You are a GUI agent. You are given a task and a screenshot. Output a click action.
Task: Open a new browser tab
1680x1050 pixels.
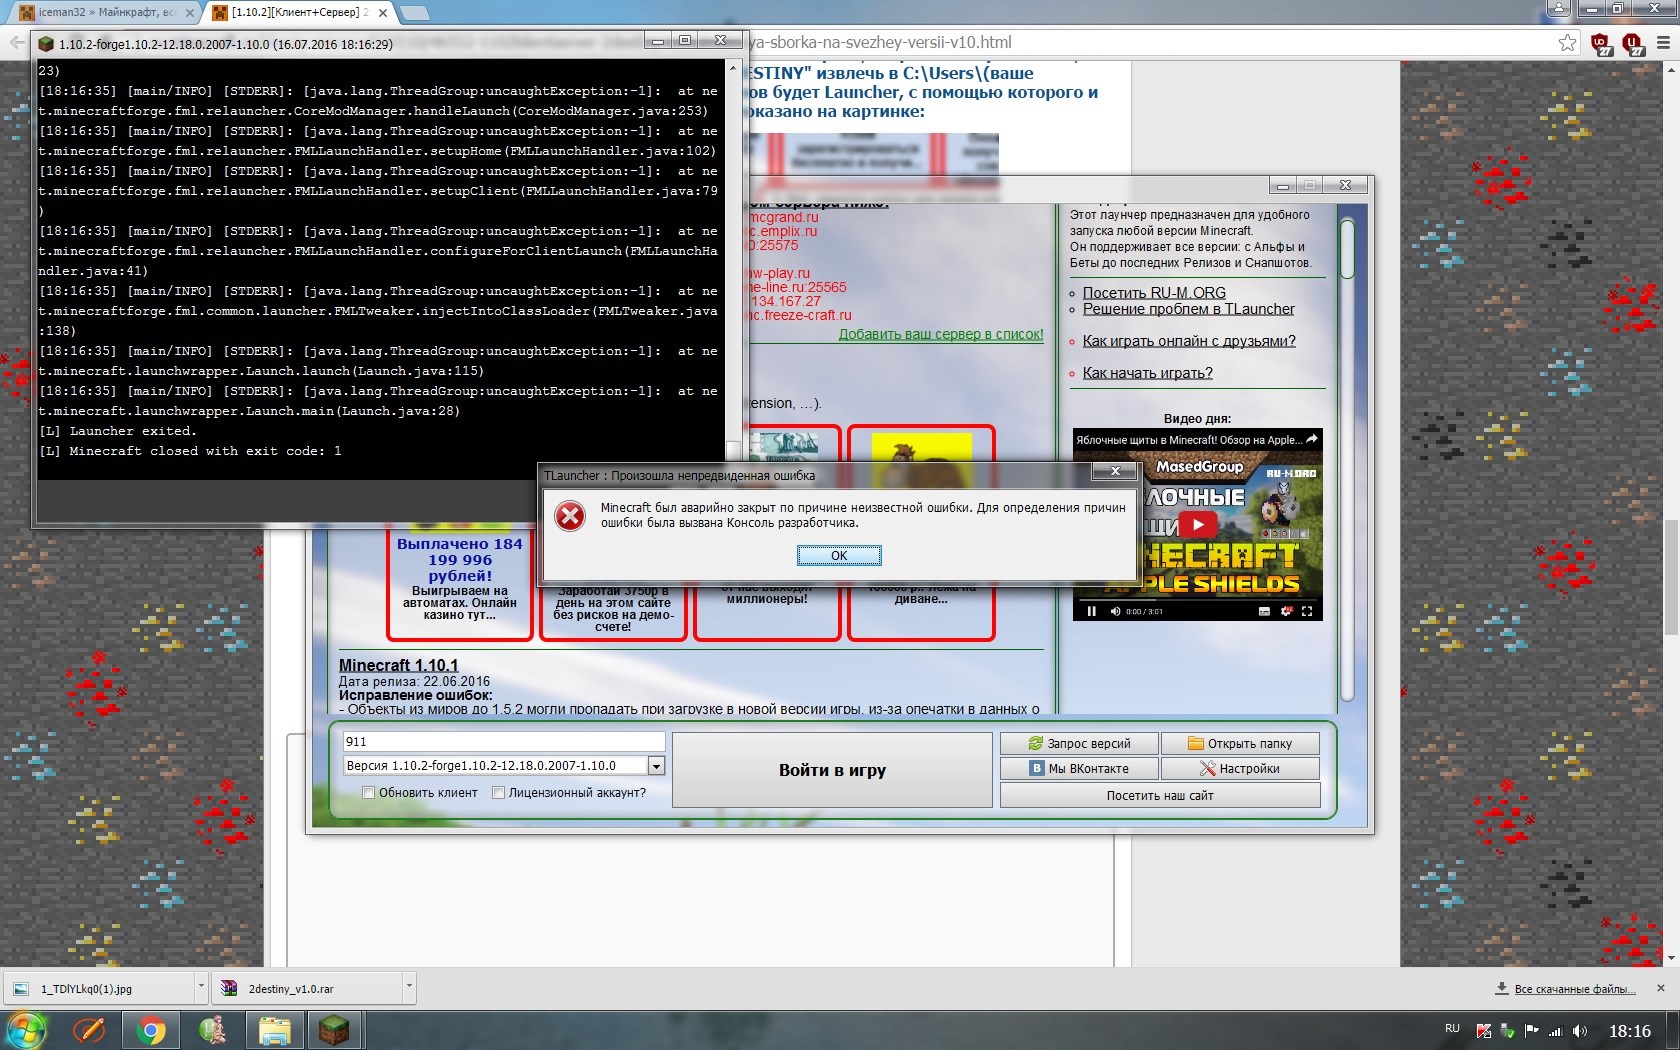tap(414, 13)
